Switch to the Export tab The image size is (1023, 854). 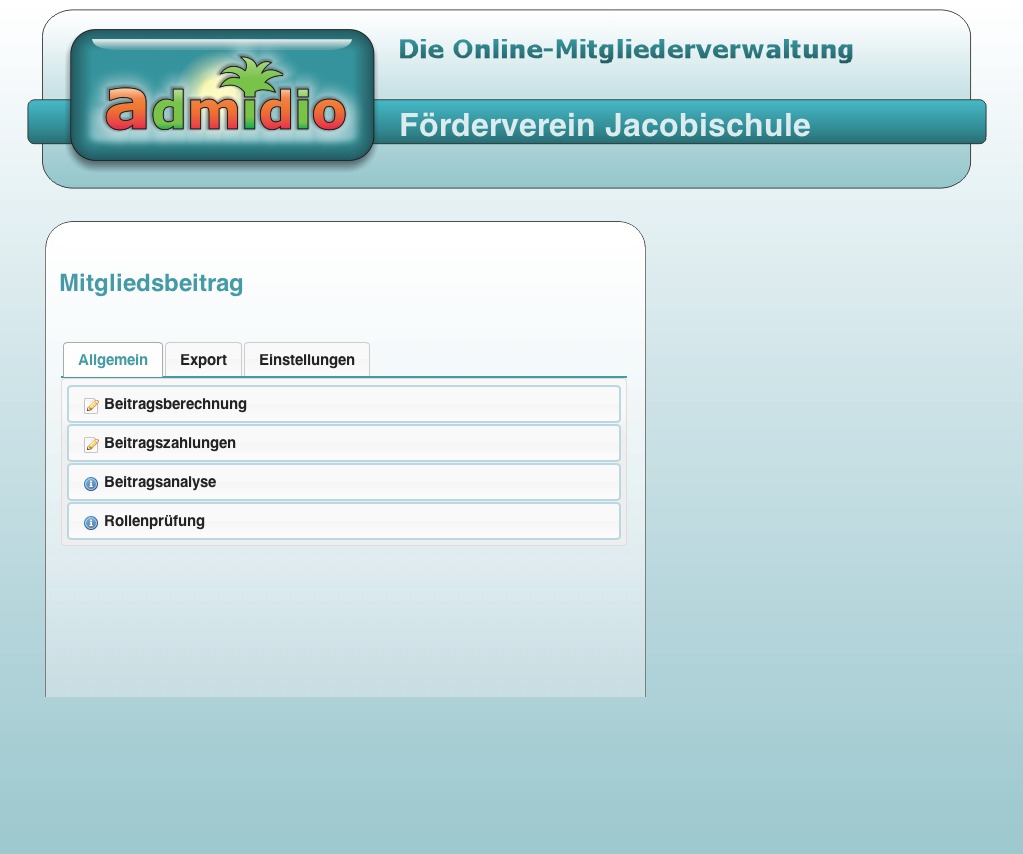click(203, 359)
